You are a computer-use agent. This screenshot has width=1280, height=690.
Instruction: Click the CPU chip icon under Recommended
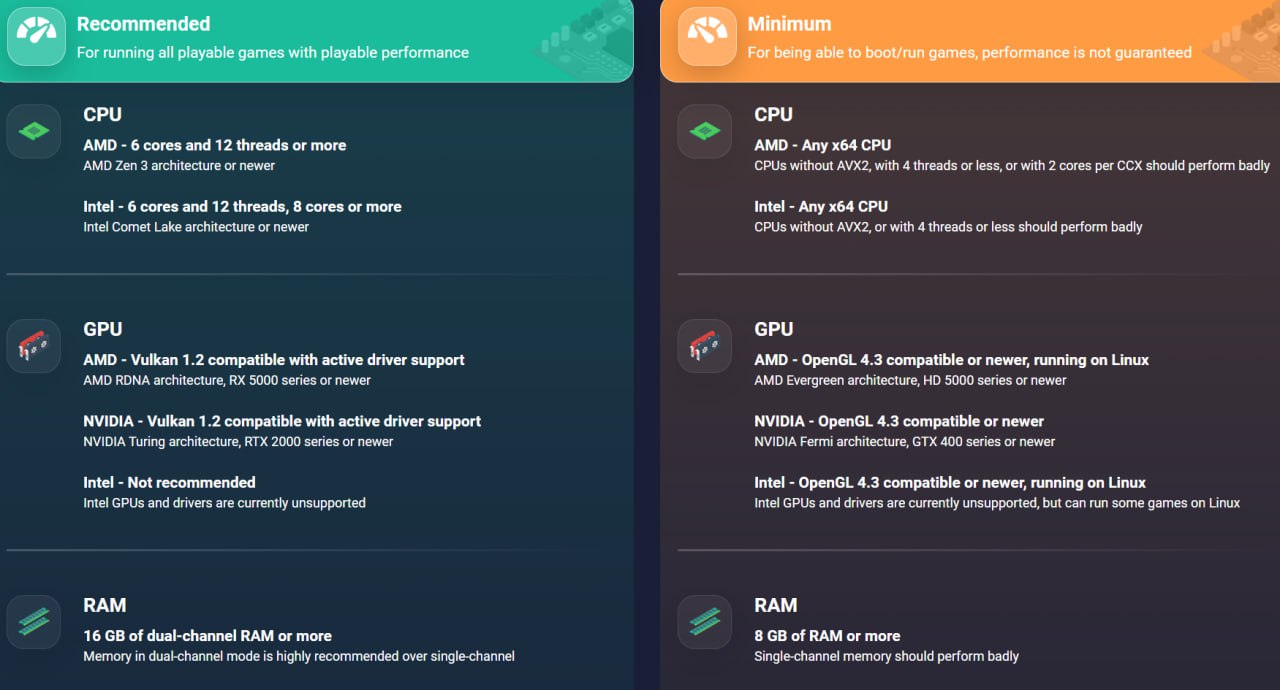(34, 131)
